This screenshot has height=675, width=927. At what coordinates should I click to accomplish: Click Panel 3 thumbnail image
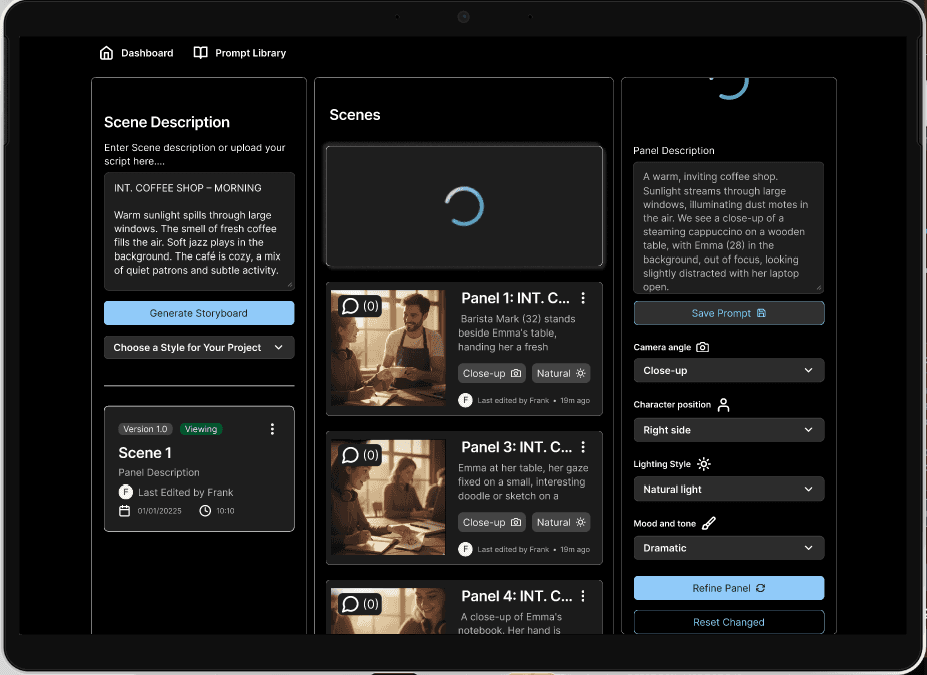coord(388,496)
